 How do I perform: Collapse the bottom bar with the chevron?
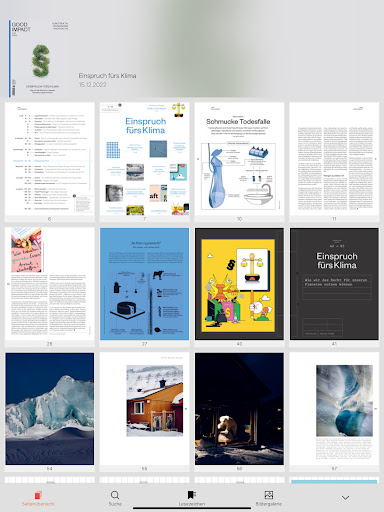tap(346, 498)
